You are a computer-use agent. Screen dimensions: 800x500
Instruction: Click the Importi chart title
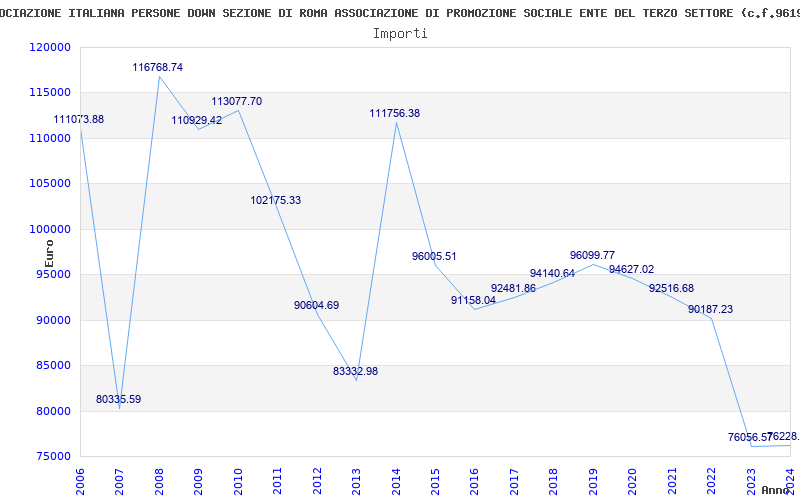click(400, 34)
